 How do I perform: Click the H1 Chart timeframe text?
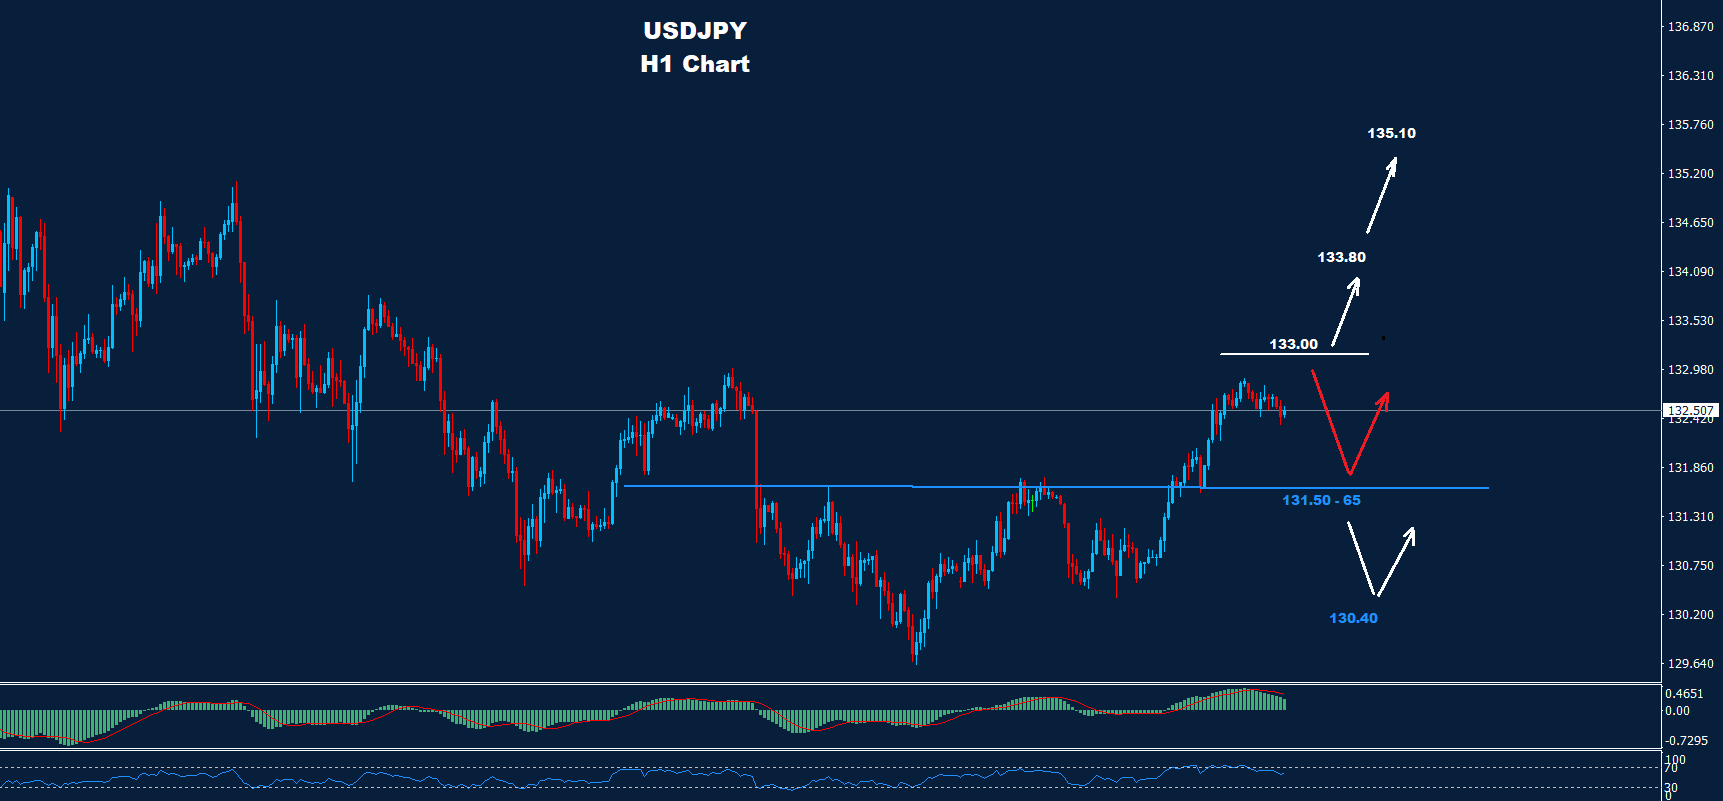[695, 64]
